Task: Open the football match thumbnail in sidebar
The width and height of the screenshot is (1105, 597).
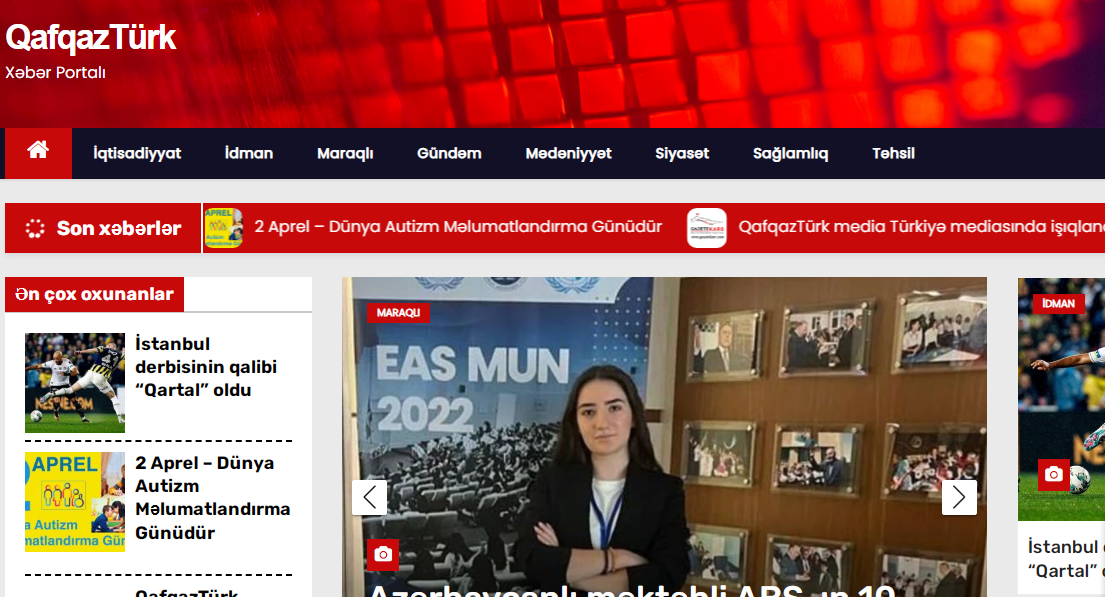Action: [x=75, y=383]
